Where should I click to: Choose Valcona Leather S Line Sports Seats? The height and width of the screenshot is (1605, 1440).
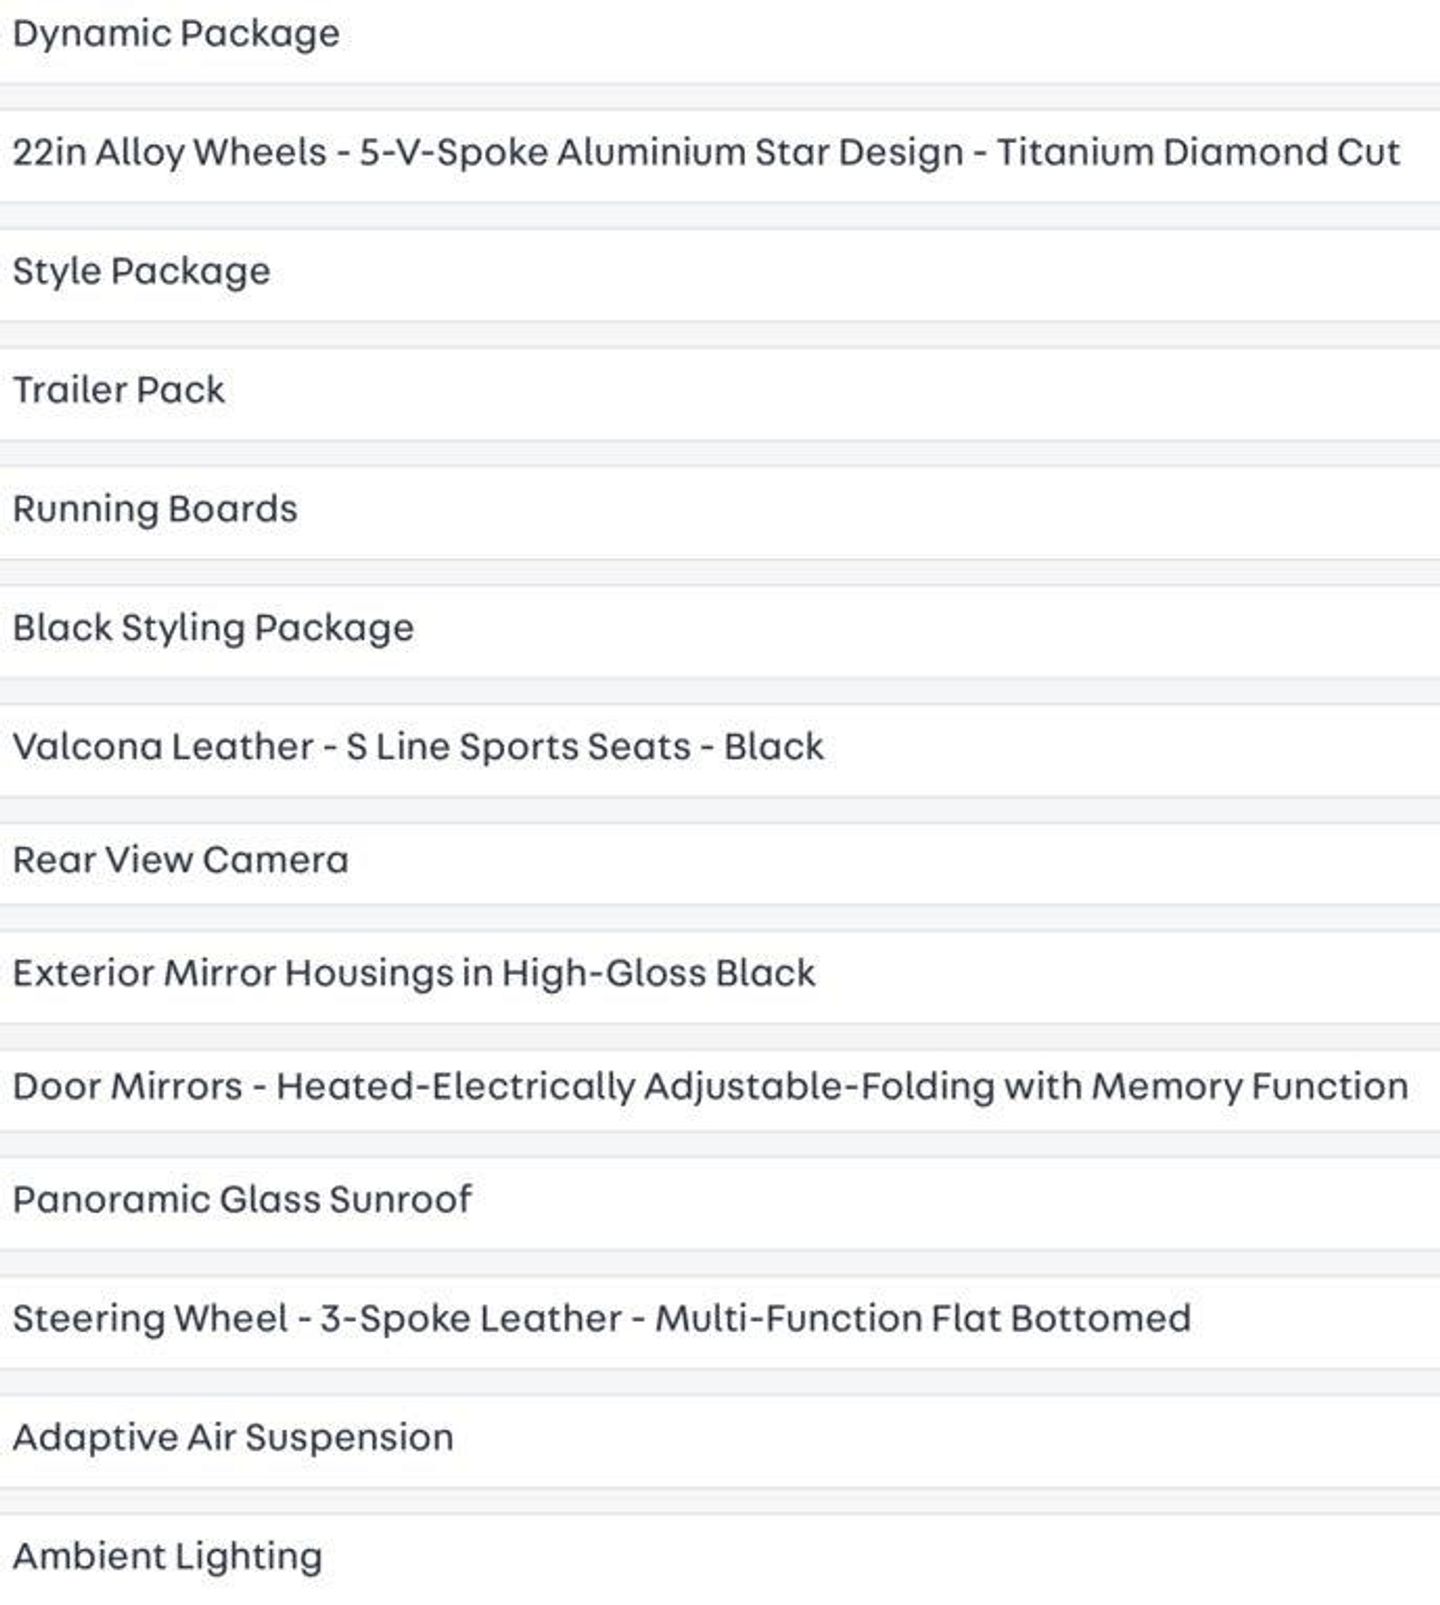(418, 747)
